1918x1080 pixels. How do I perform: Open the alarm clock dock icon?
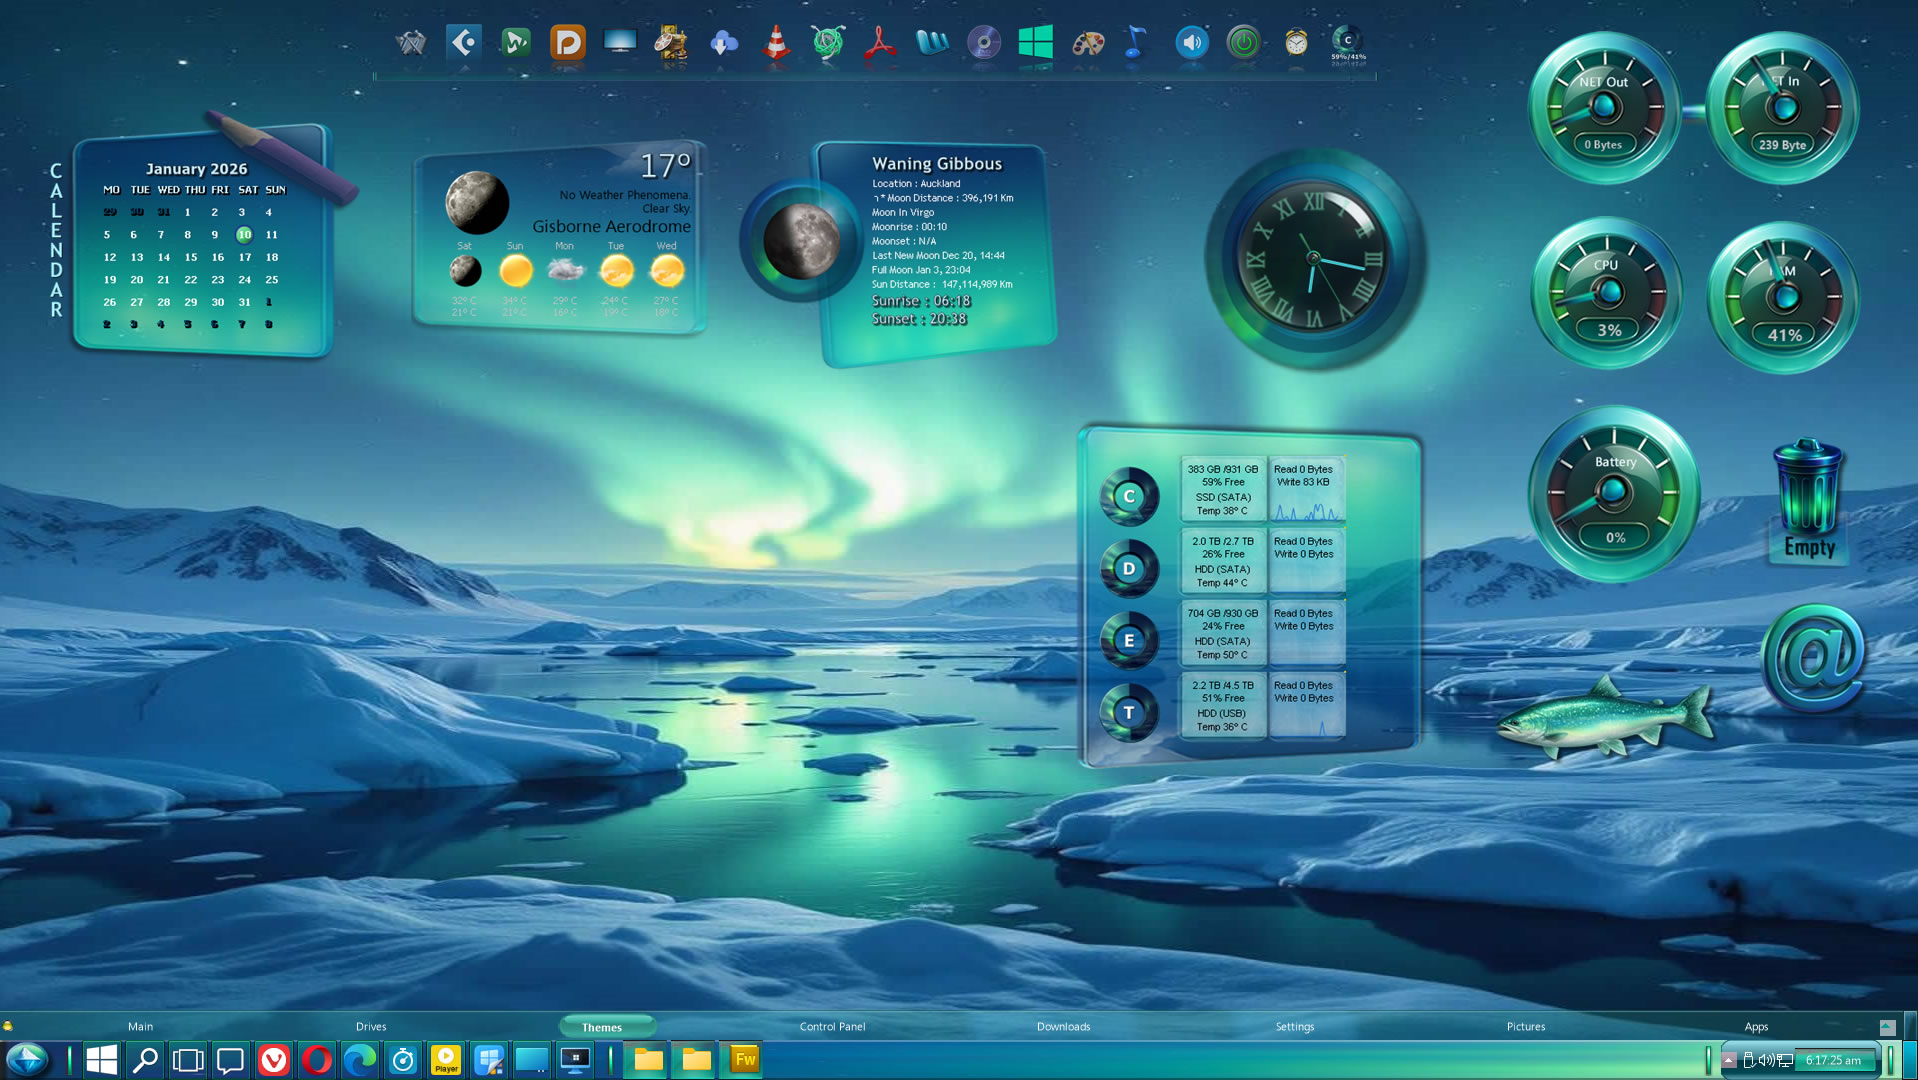(1296, 43)
